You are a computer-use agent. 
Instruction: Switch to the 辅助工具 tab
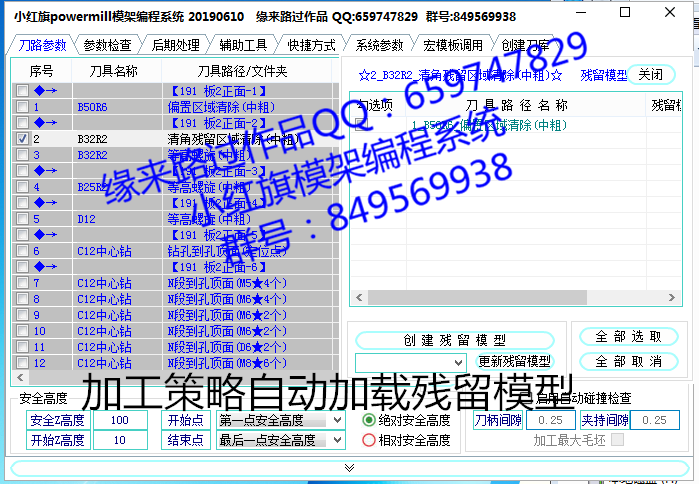(243, 45)
